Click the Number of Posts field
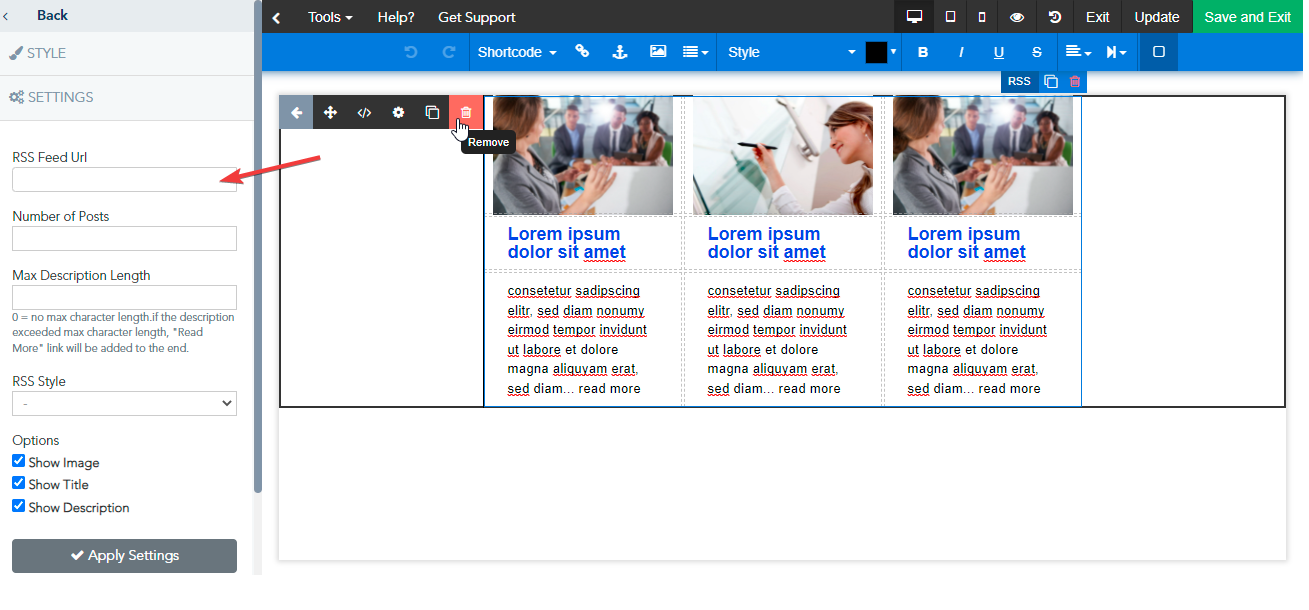 124,238
